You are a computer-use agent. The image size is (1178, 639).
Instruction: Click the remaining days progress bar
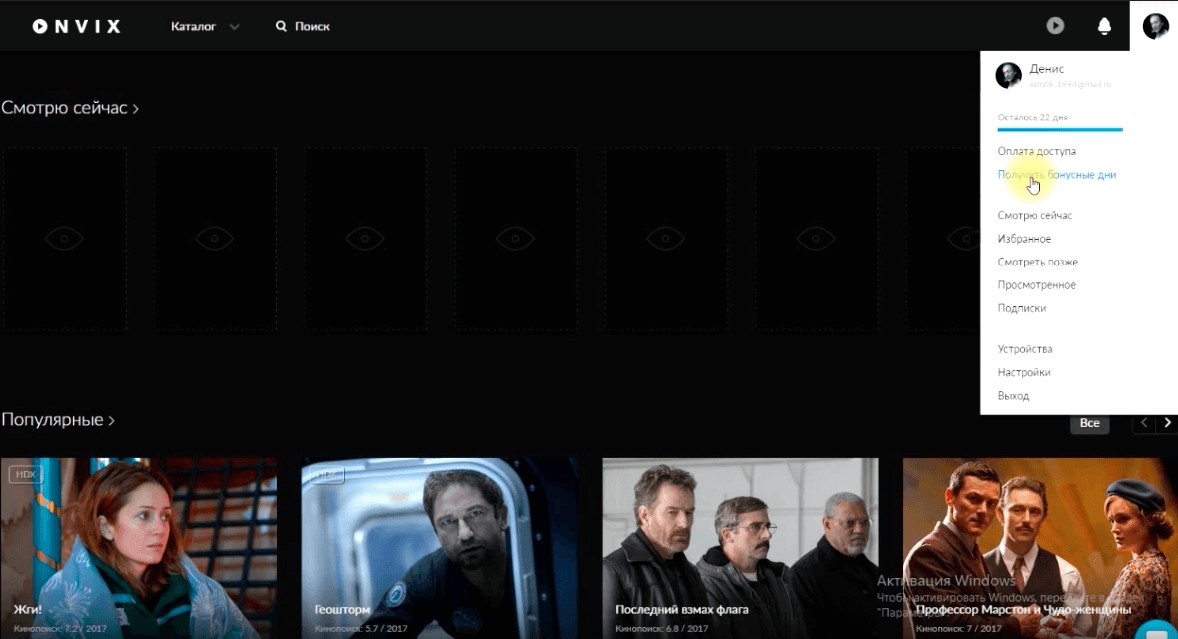coord(1060,129)
